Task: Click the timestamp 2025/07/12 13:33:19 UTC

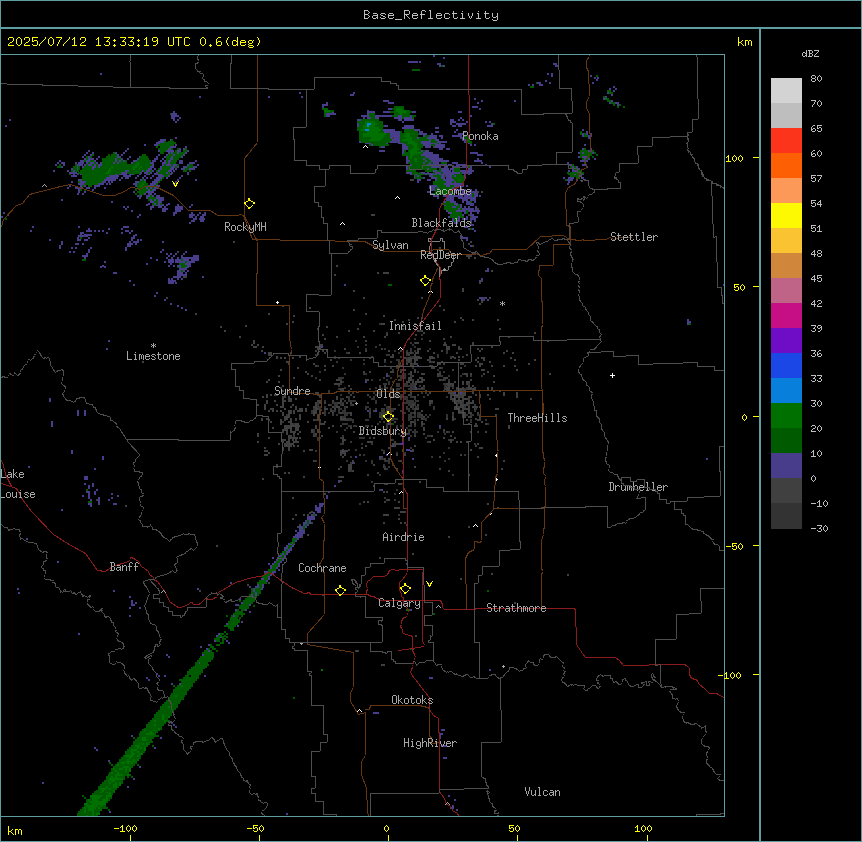Action: [x=99, y=42]
